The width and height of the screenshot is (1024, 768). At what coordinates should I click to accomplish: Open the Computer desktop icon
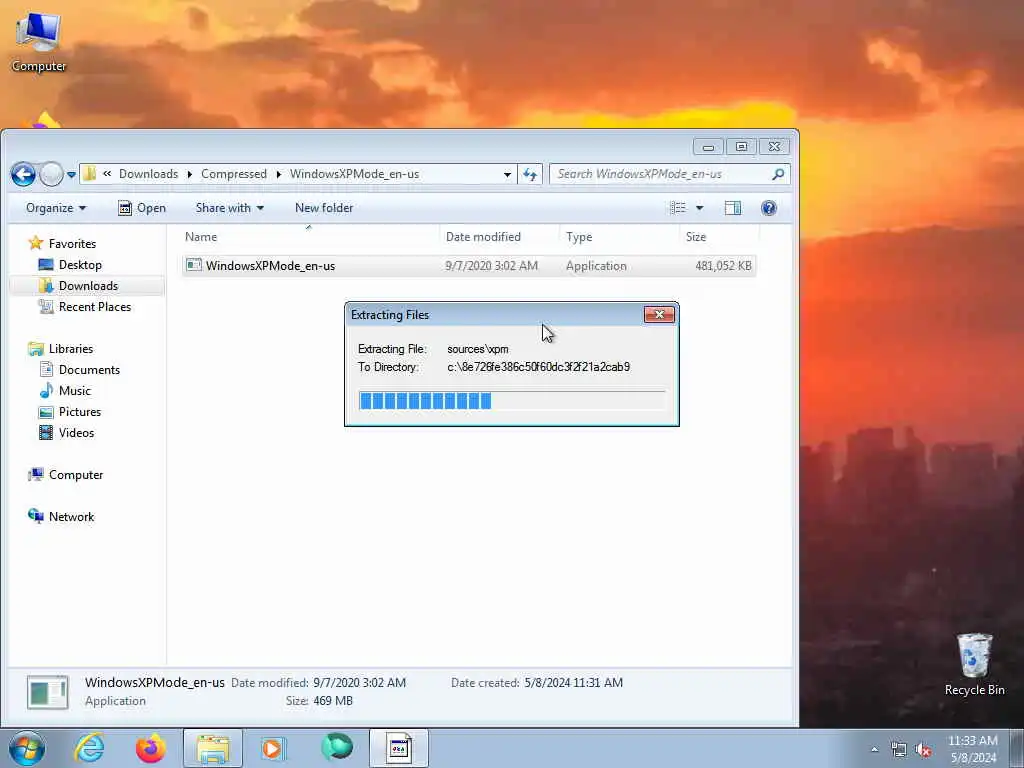coord(39,42)
